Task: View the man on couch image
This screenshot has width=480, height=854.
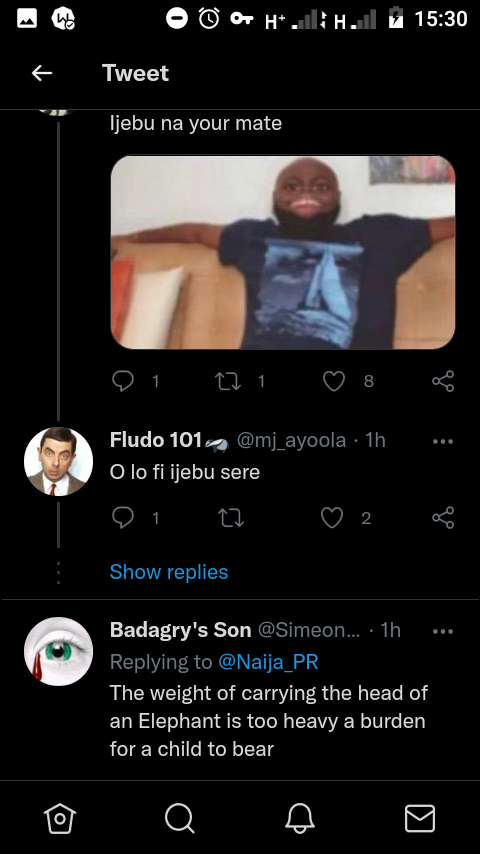Action: [283, 252]
